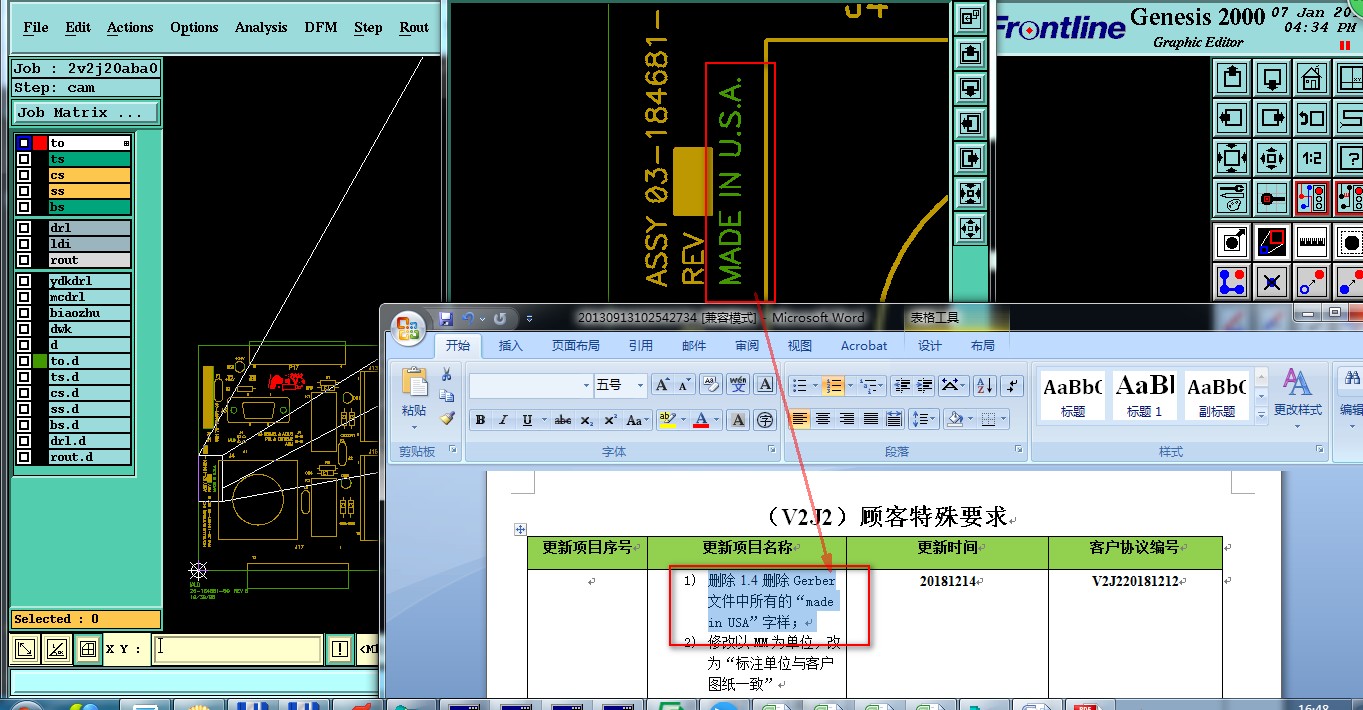1363x710 pixels.
Task: Click the X Y coordinate input field
Action: tap(237, 649)
